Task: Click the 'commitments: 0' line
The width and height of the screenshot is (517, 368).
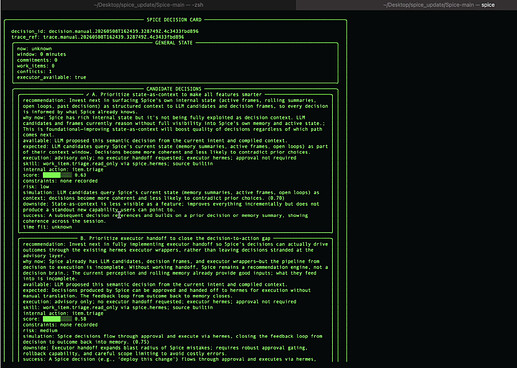Action: click(37, 60)
